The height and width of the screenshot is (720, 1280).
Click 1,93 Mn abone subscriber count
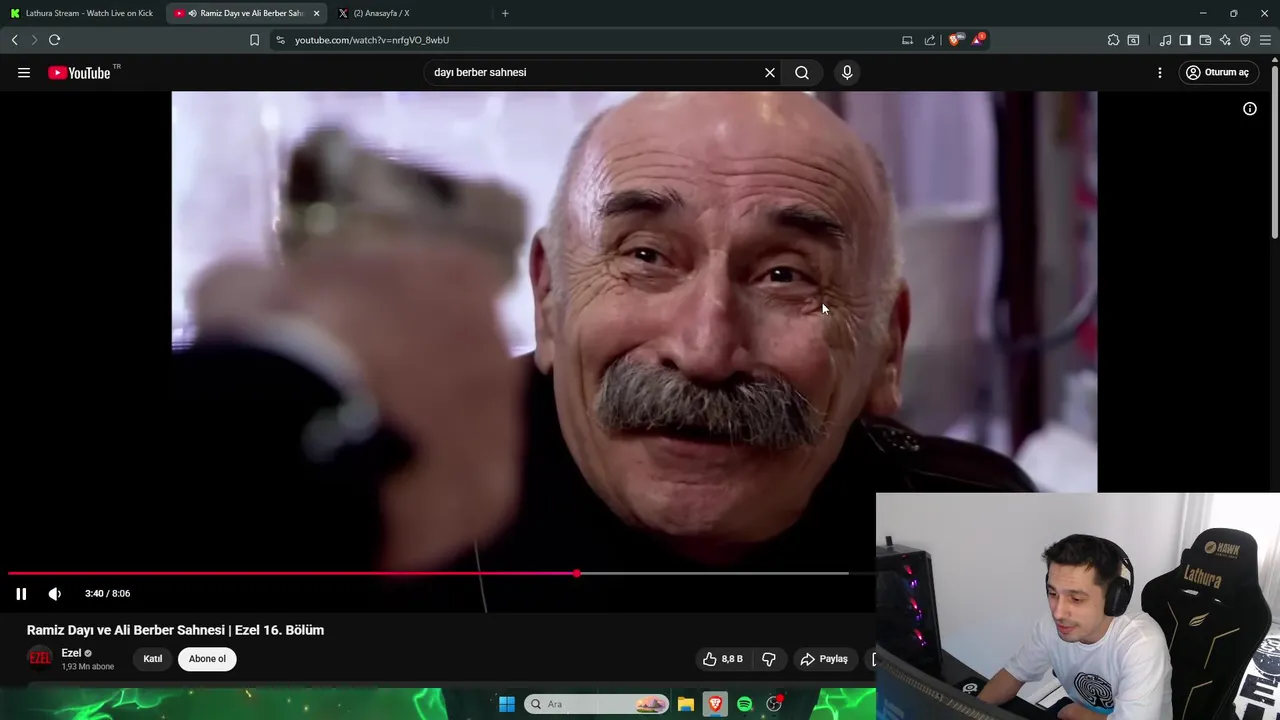pyautogui.click(x=88, y=667)
